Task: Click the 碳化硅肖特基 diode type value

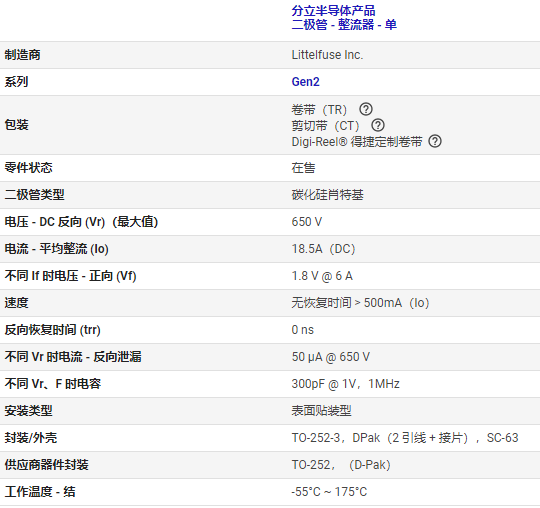Action: (328, 195)
